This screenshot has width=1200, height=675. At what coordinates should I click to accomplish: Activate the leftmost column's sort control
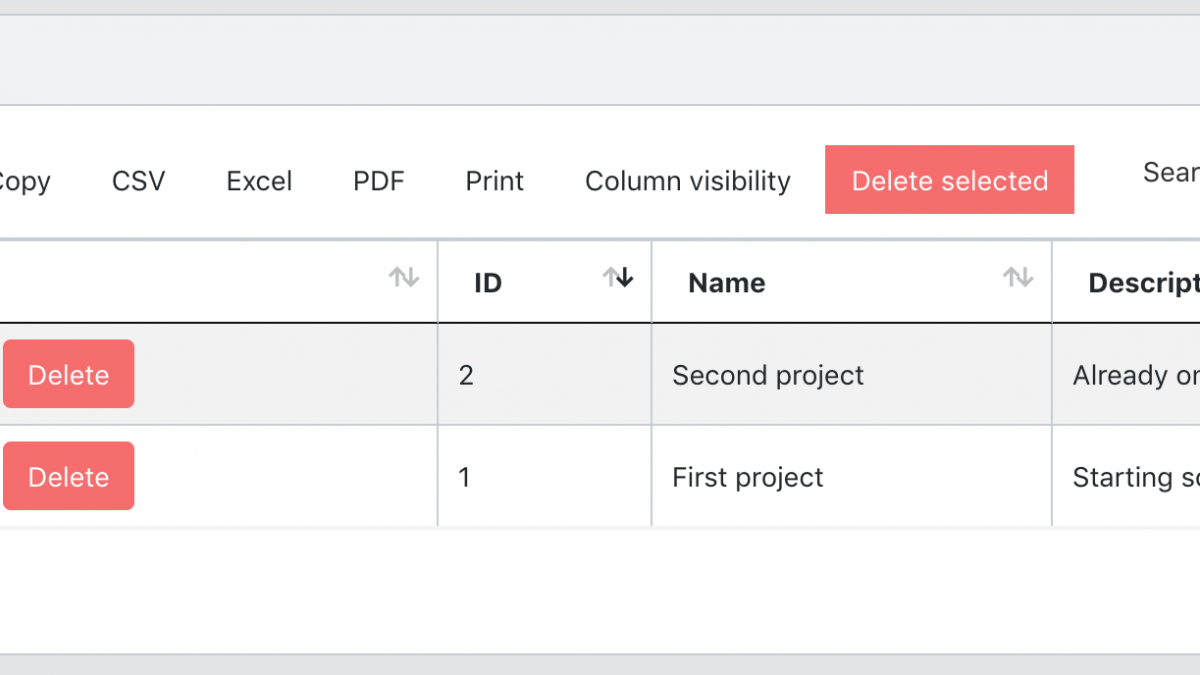pyautogui.click(x=404, y=278)
